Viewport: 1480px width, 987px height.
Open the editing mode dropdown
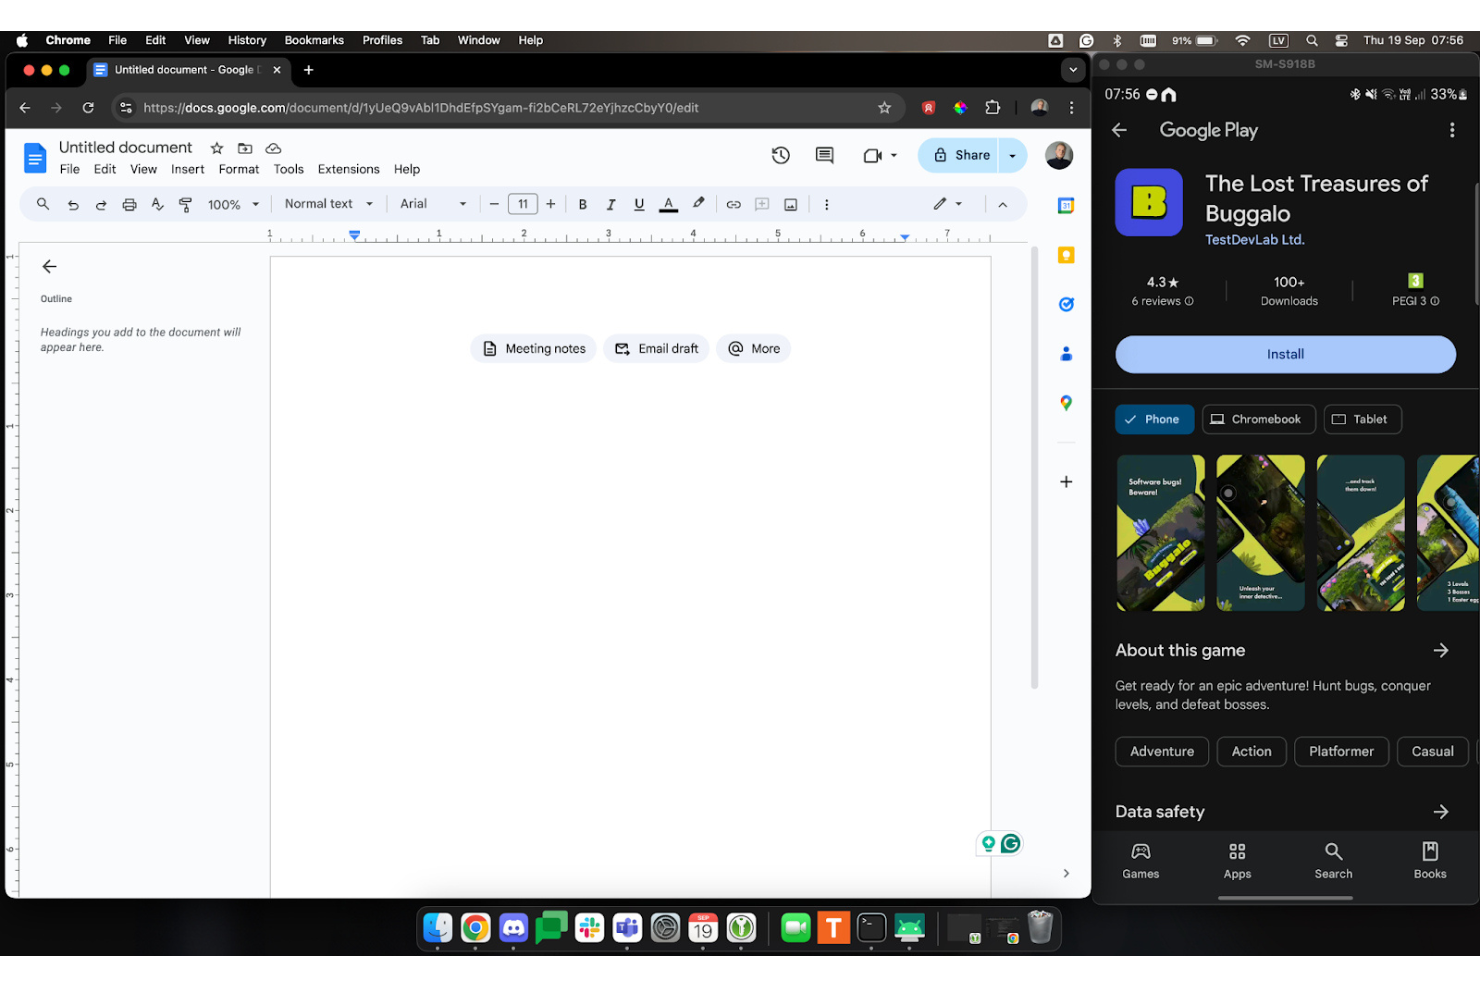[x=947, y=204]
